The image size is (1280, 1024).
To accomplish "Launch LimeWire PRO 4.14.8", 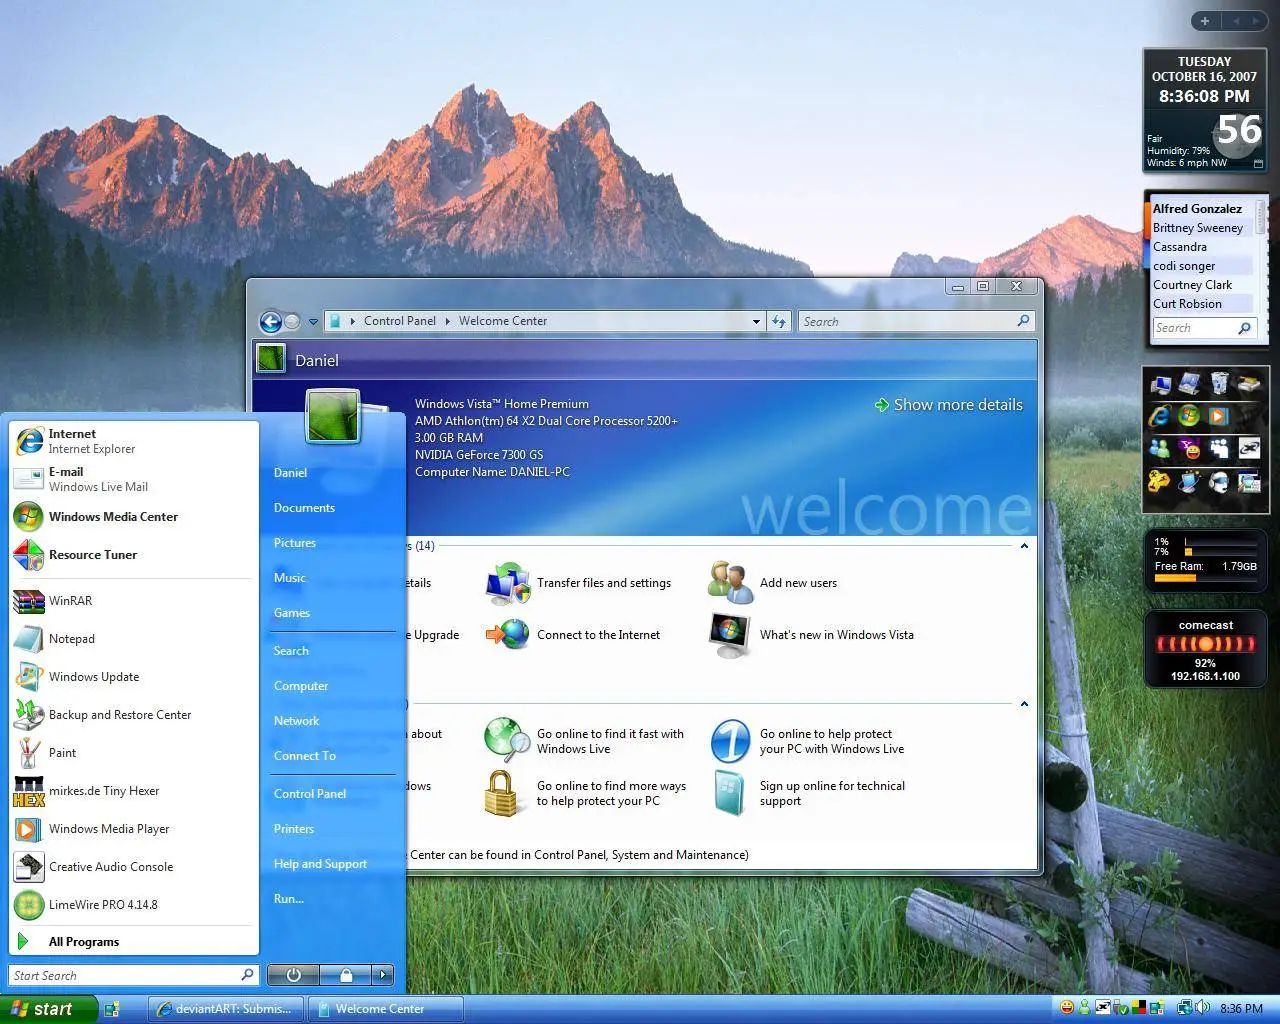I will tap(134, 905).
